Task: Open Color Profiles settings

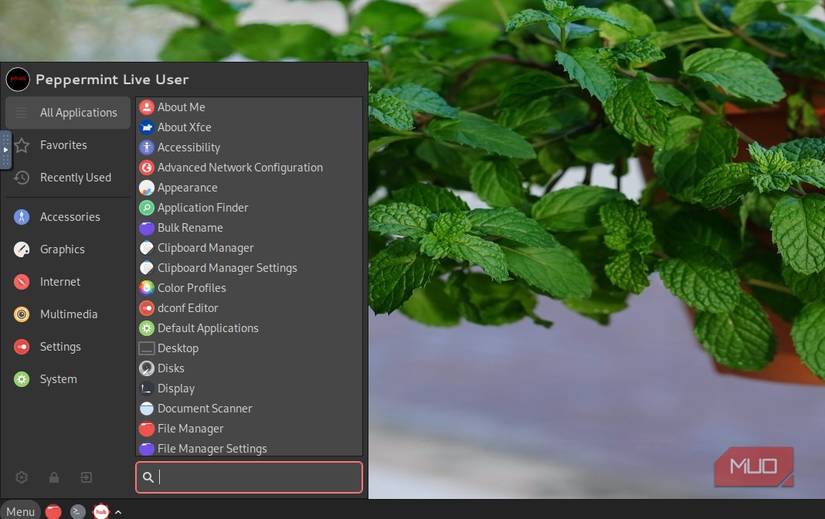Action: [x=191, y=288]
